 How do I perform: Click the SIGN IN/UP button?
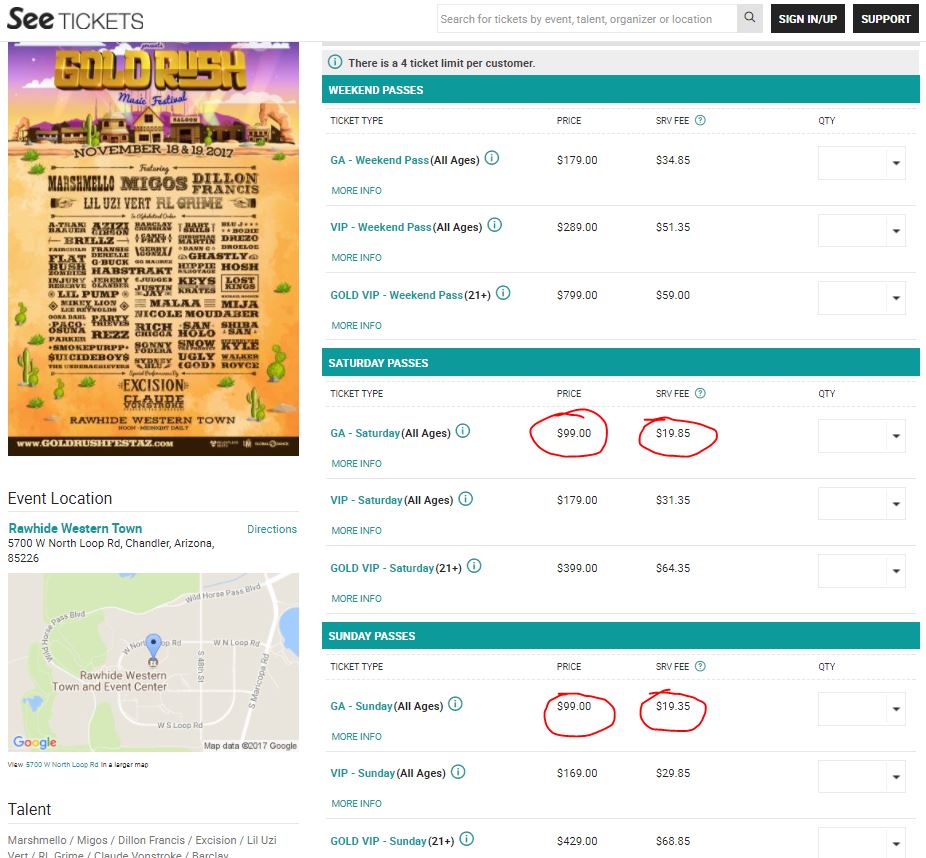pyautogui.click(x=807, y=19)
